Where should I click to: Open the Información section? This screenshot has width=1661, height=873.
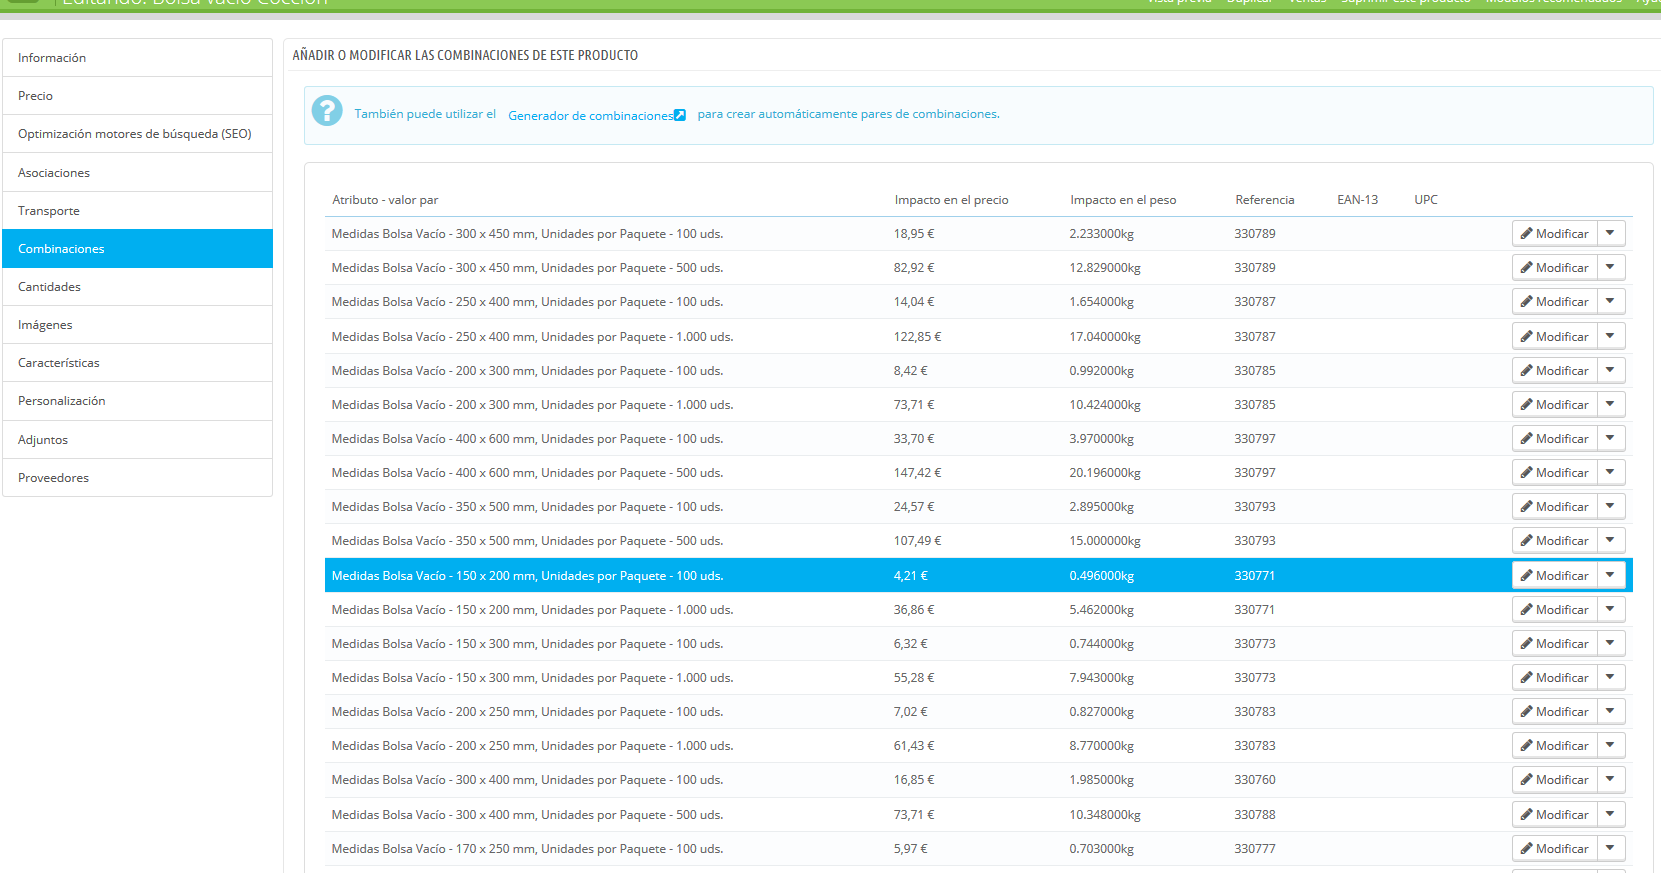[137, 58]
